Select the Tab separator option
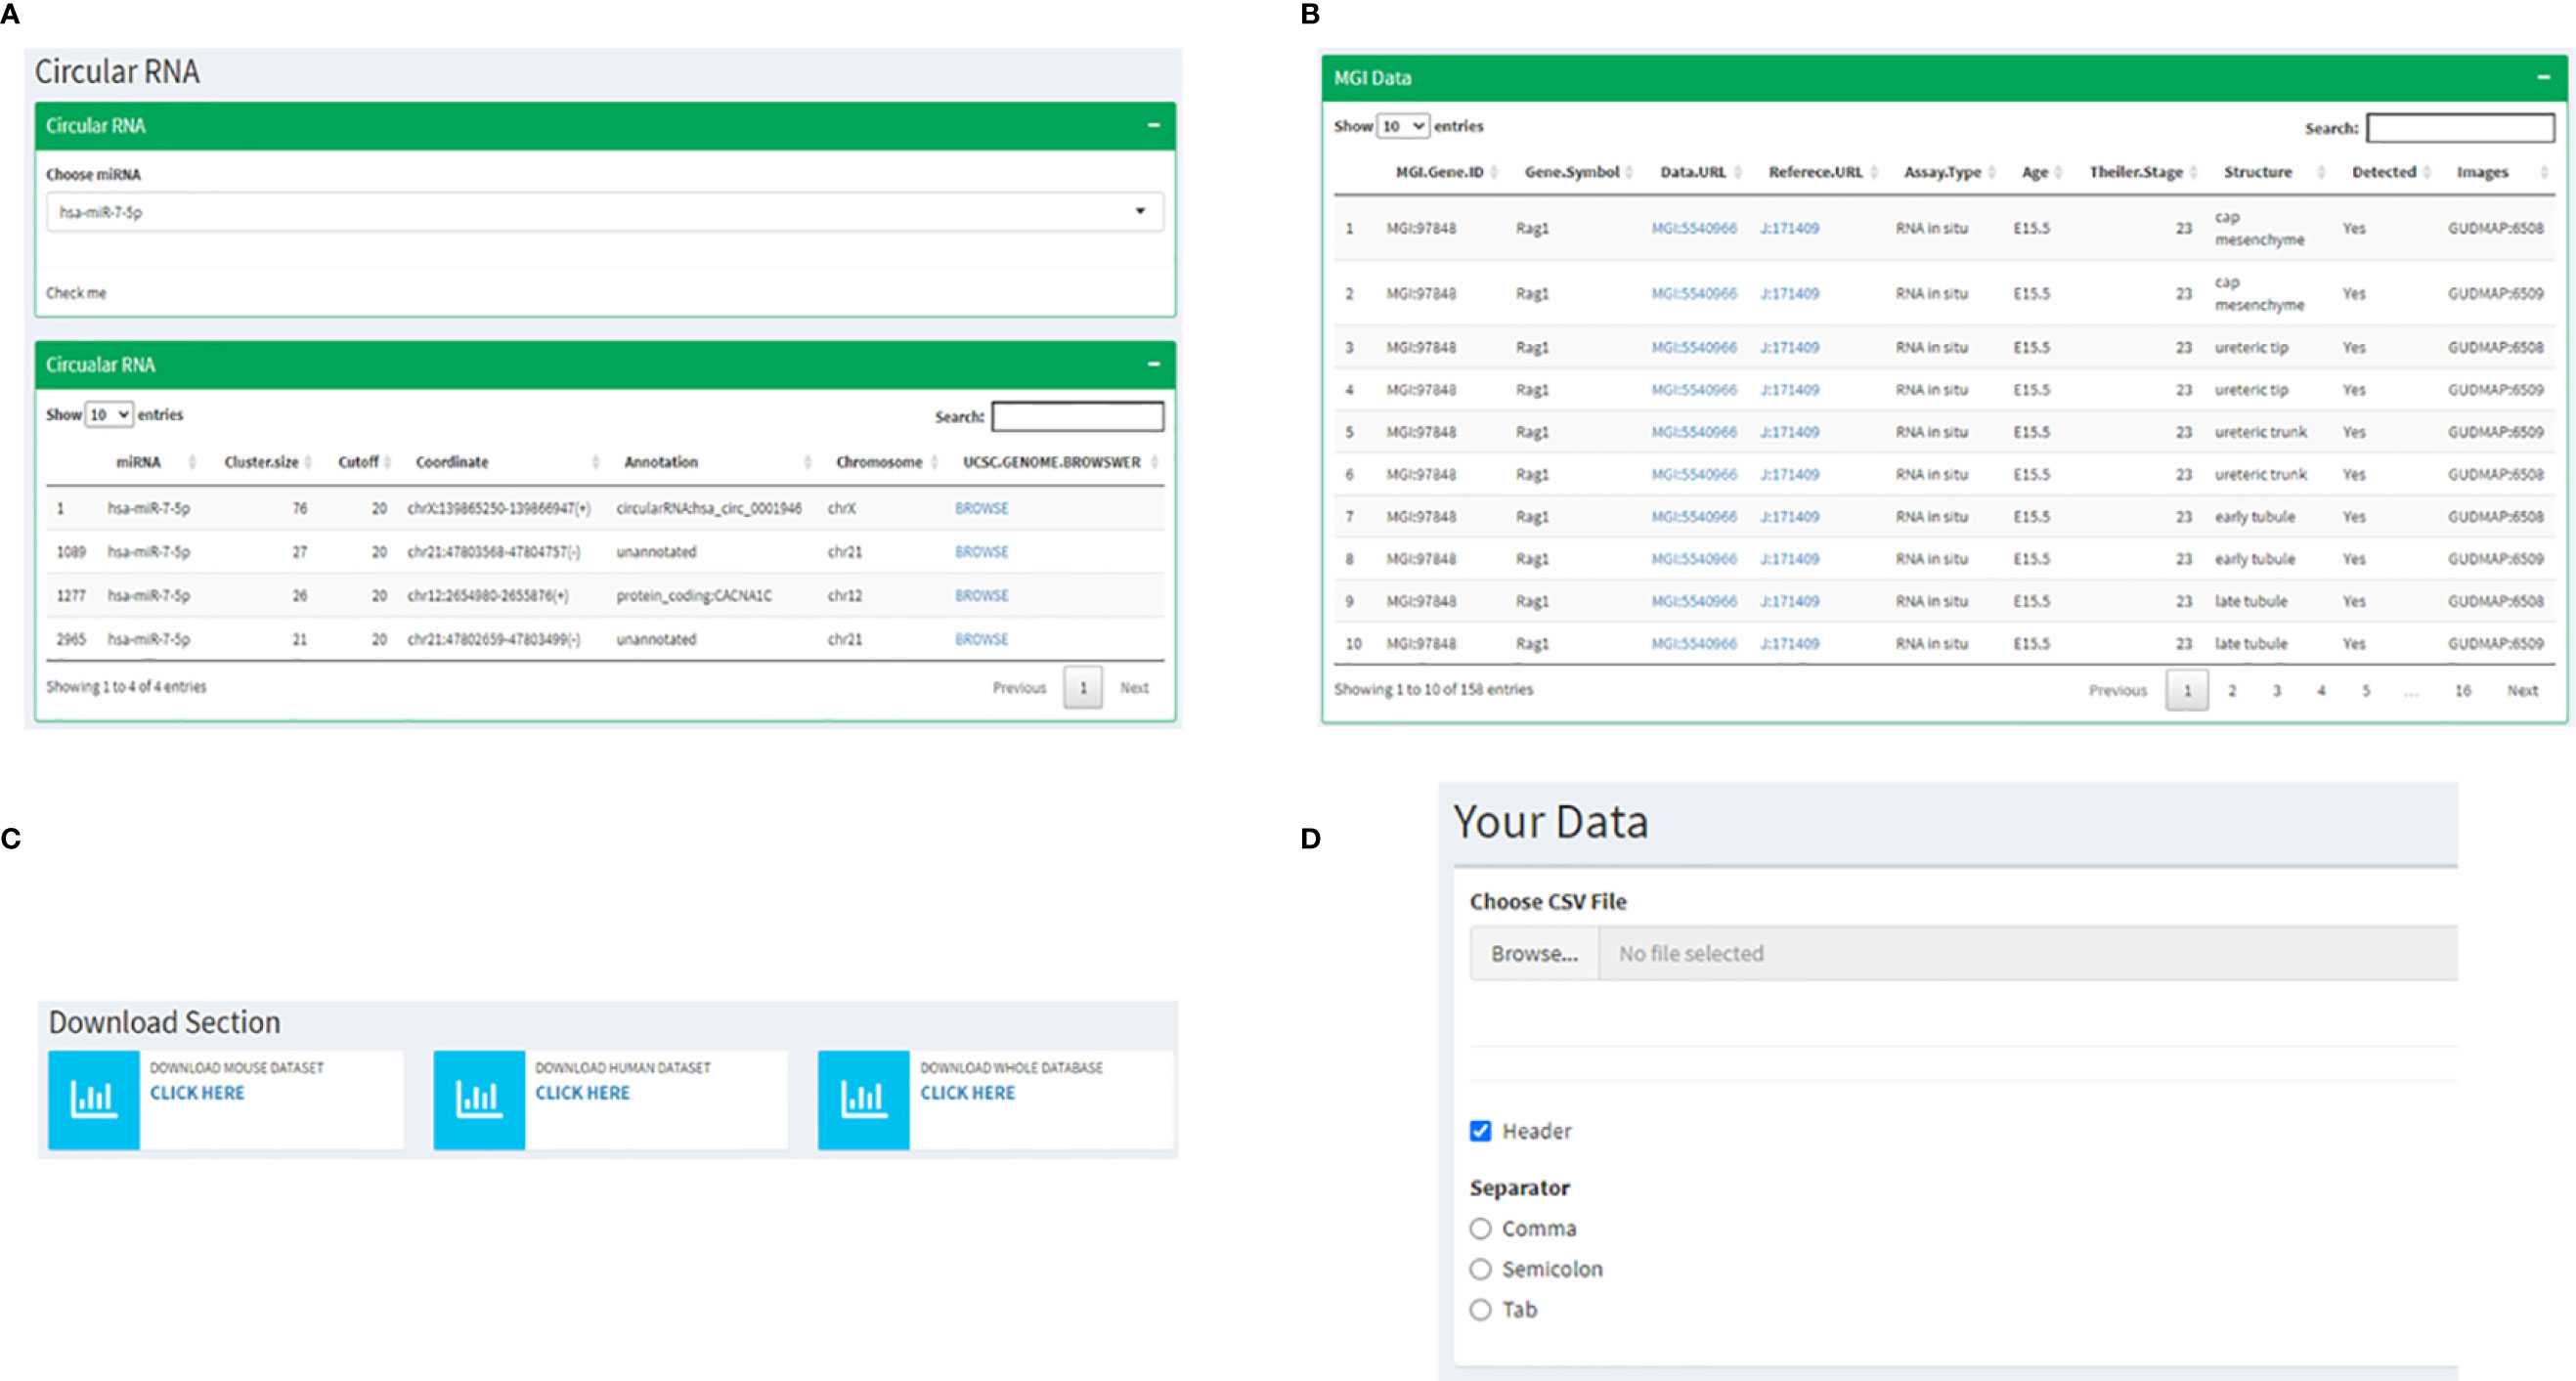The image size is (2576, 1381). (1480, 1310)
